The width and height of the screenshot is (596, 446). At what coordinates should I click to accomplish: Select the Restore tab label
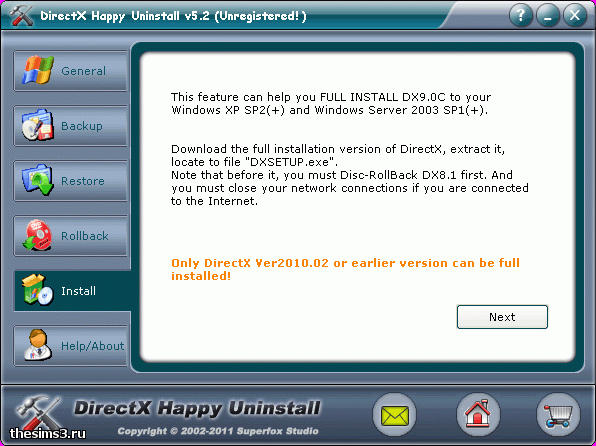82,181
